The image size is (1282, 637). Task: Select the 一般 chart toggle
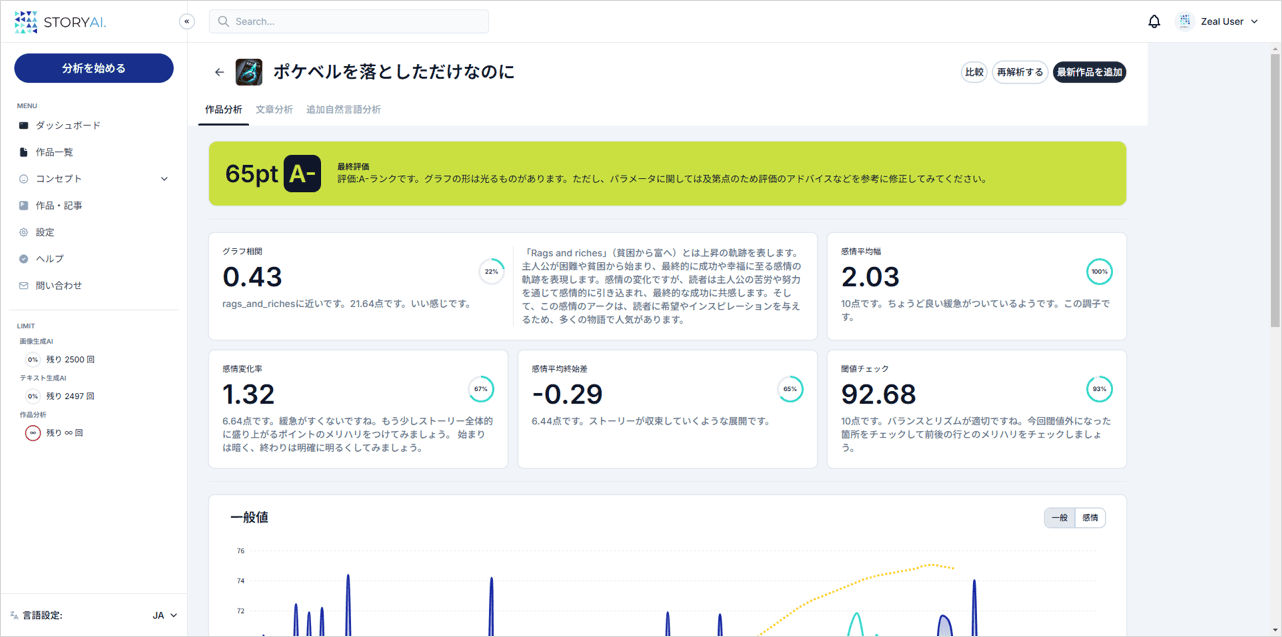point(1059,518)
